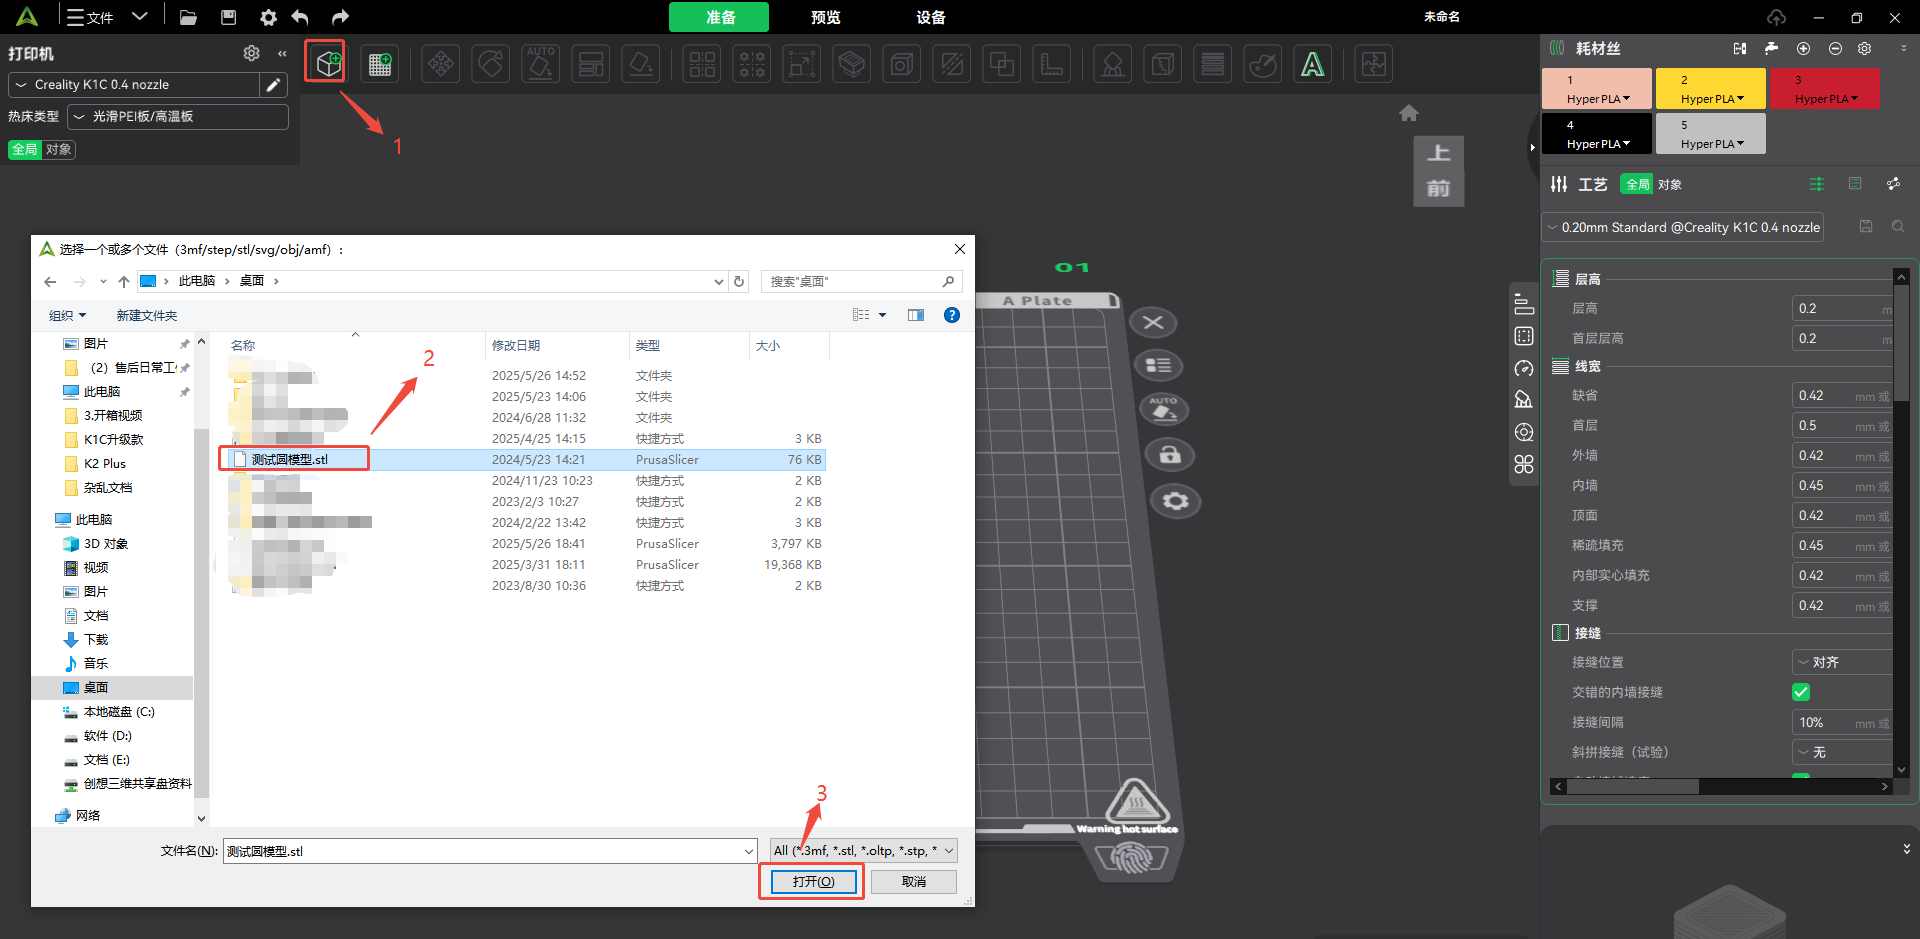Click the faucet flushing volumes icon
The image size is (1920, 939).
click(1771, 48)
